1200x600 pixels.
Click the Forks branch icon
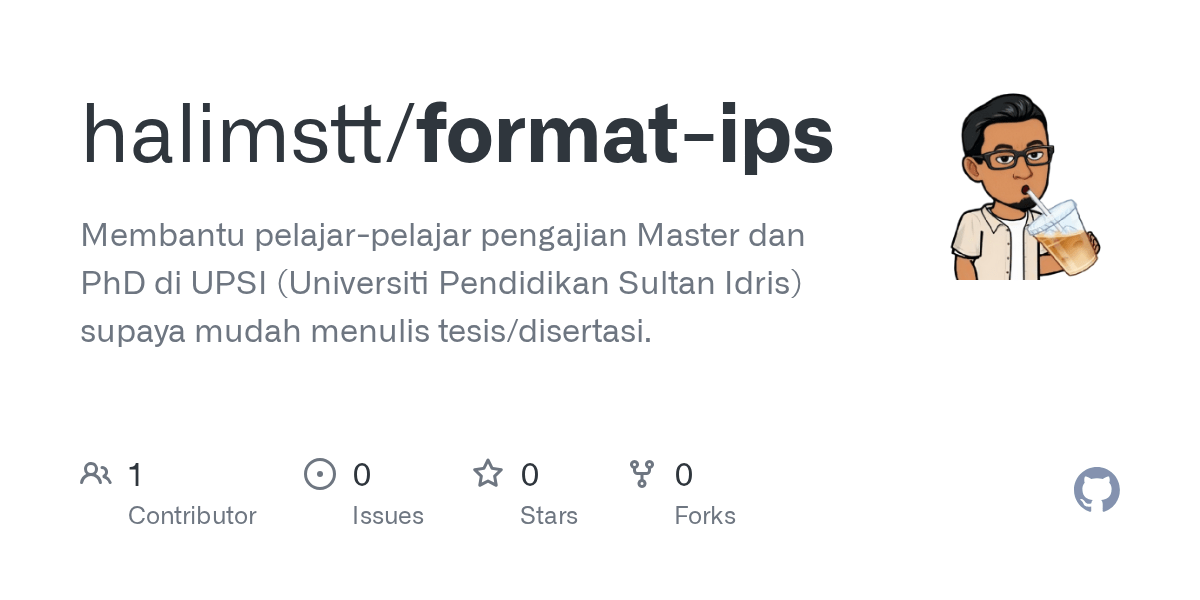coord(642,474)
